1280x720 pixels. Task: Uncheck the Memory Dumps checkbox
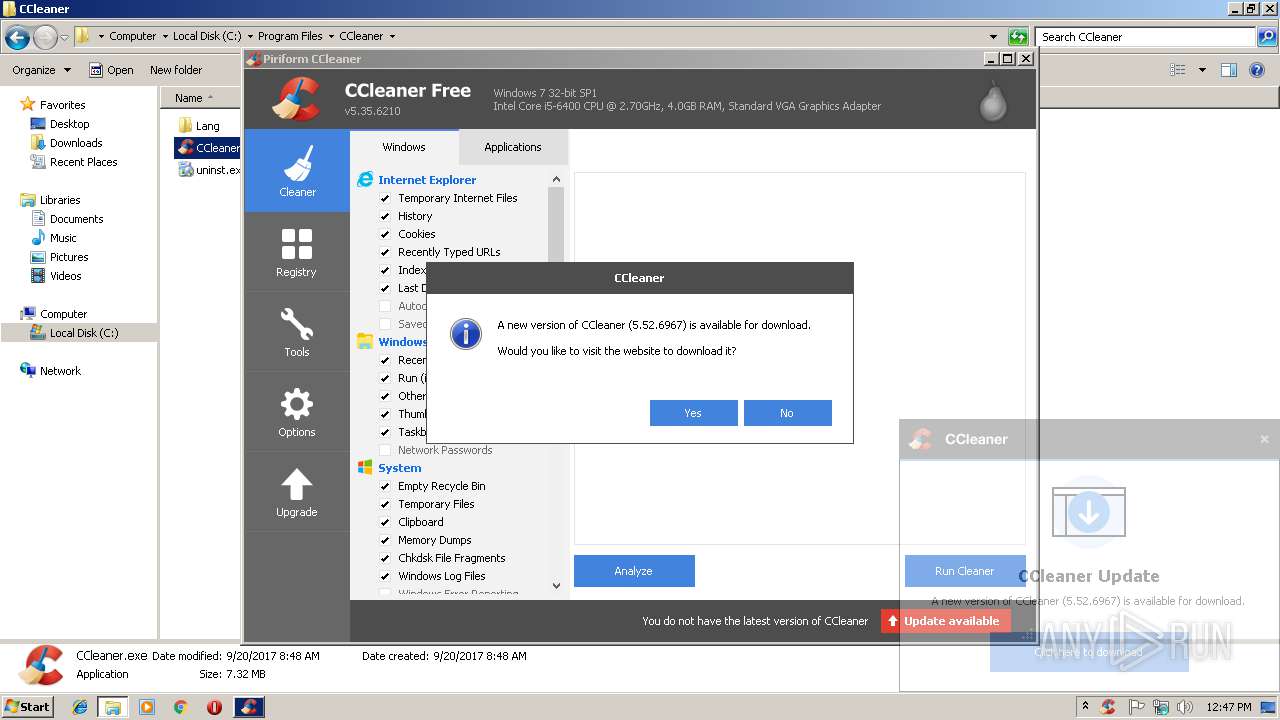point(385,540)
